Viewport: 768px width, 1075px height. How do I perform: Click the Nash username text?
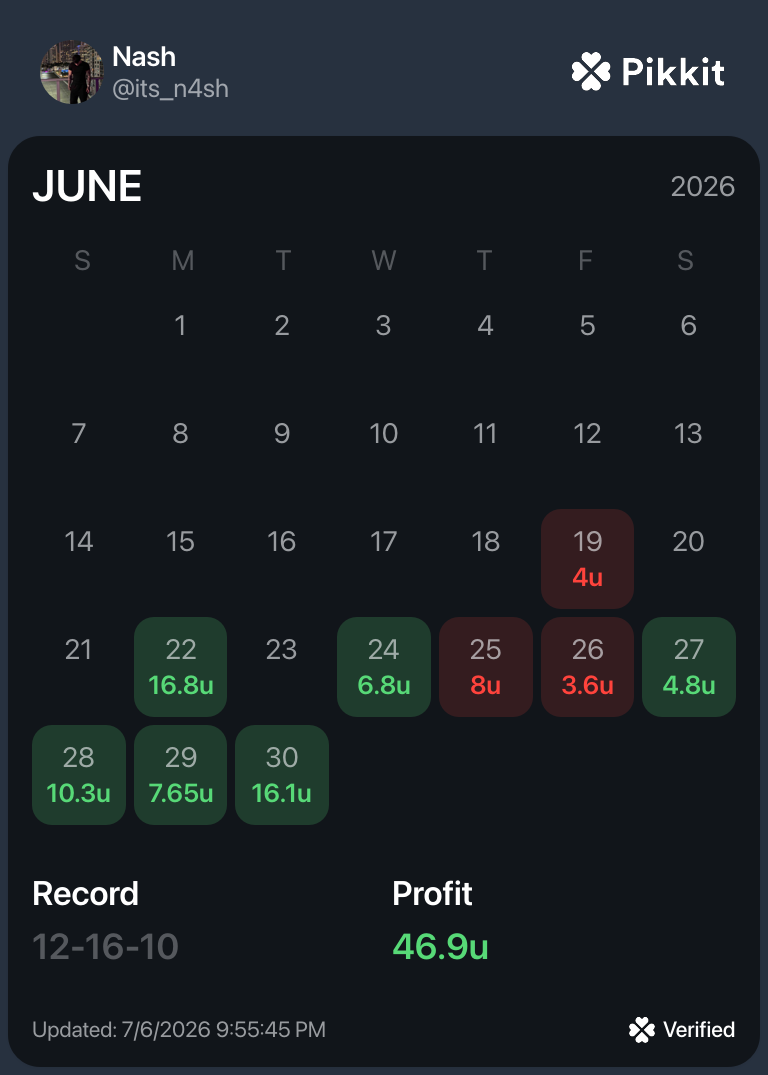point(144,57)
